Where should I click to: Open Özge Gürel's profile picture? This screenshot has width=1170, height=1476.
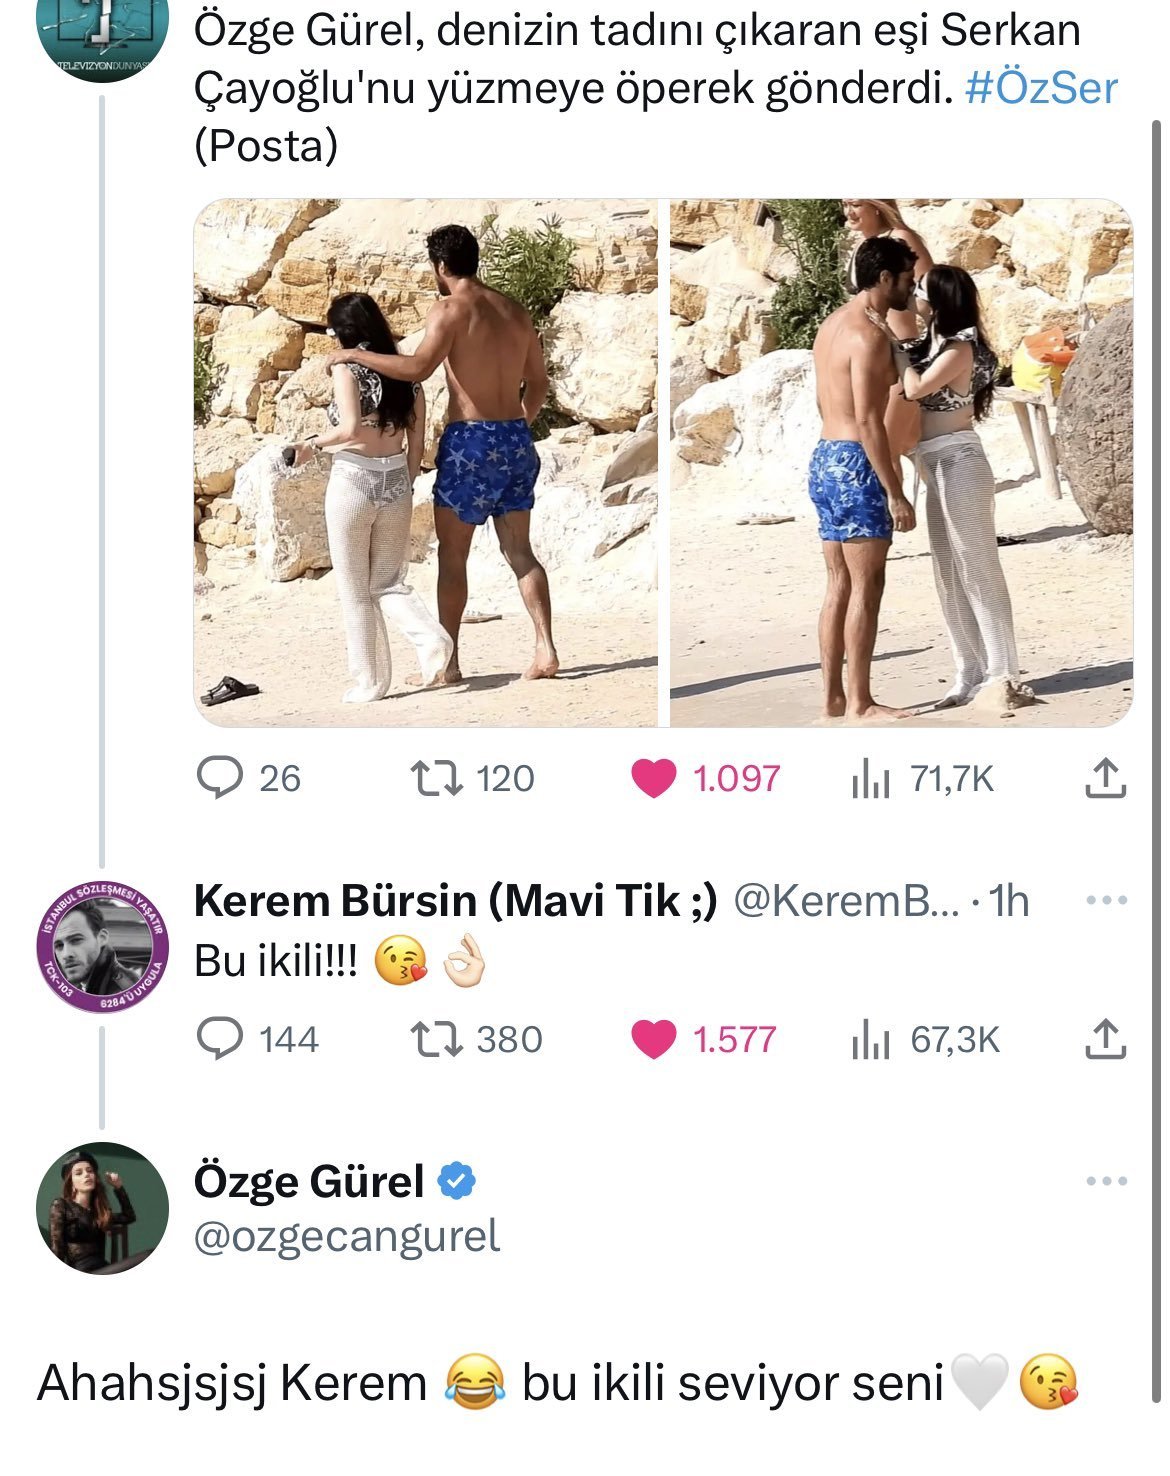point(102,1207)
